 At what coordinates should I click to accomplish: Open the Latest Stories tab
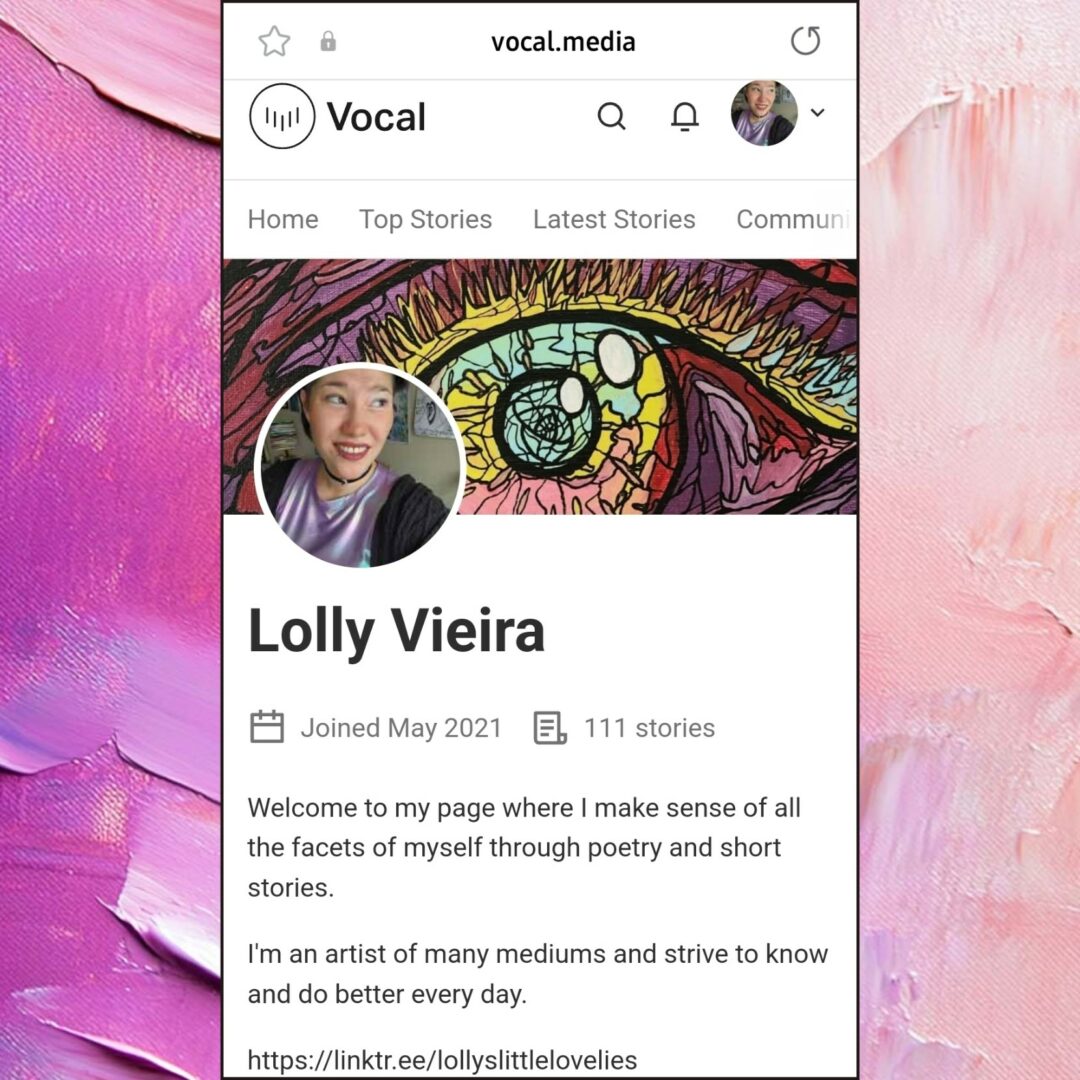pyautogui.click(x=614, y=219)
